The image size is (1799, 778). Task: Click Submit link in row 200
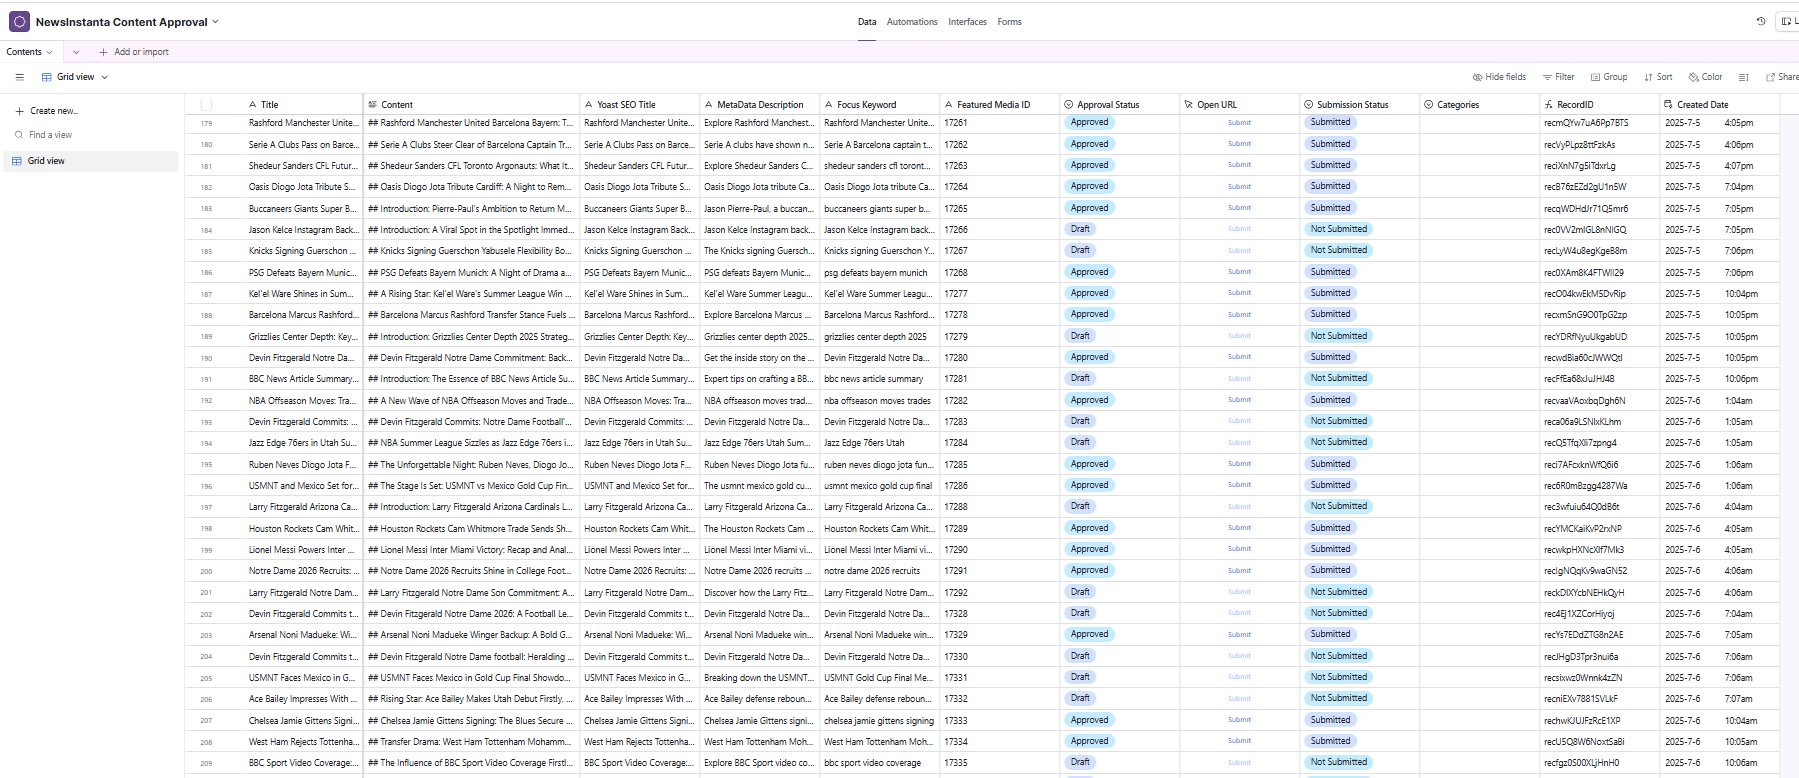[x=1239, y=571]
